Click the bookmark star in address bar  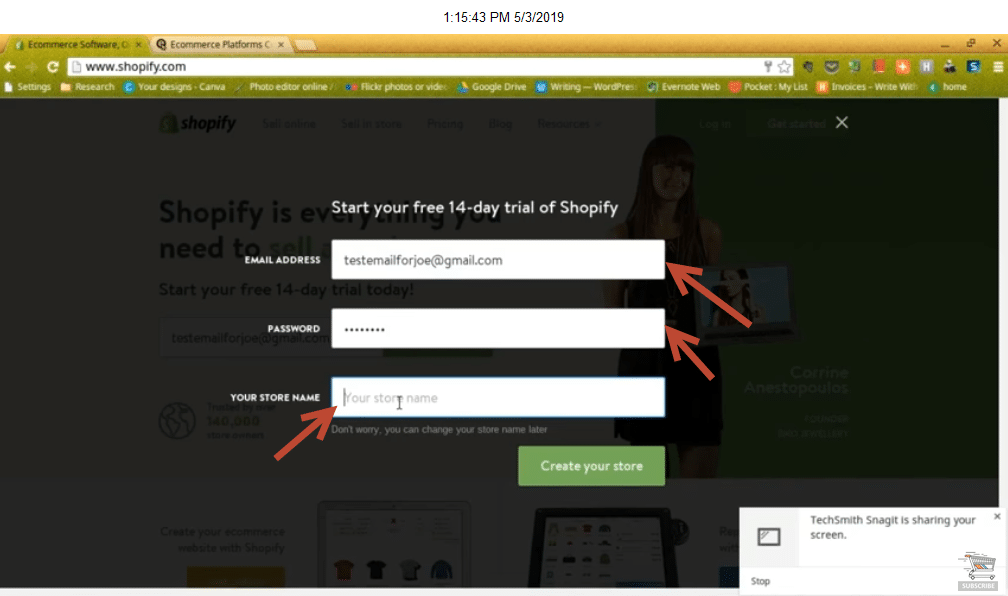784,66
